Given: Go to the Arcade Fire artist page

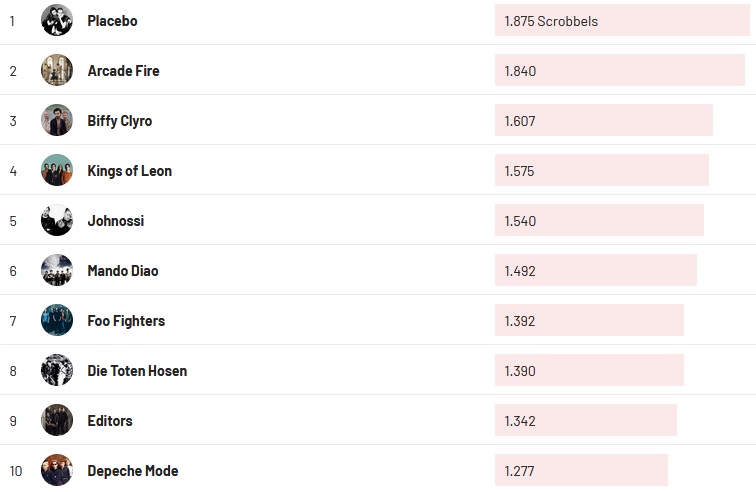Looking at the screenshot, I should point(123,71).
